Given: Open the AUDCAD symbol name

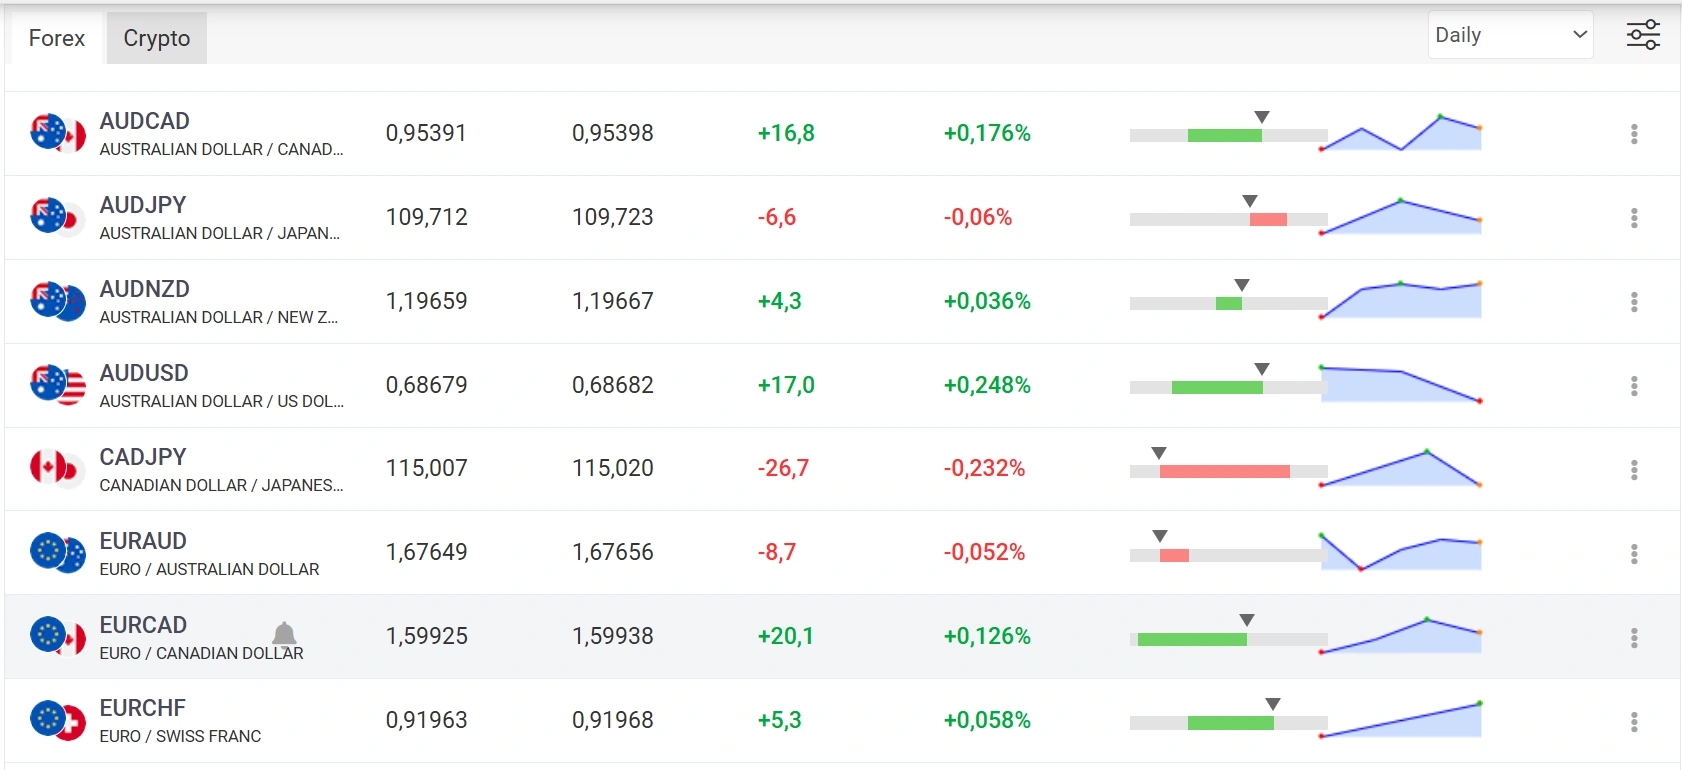Looking at the screenshot, I should pos(145,121).
